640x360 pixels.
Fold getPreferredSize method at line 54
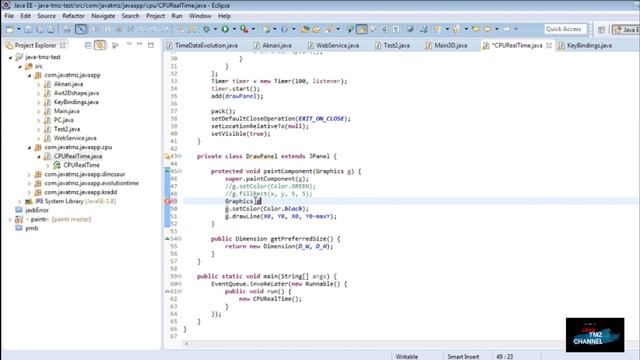coord(180,239)
